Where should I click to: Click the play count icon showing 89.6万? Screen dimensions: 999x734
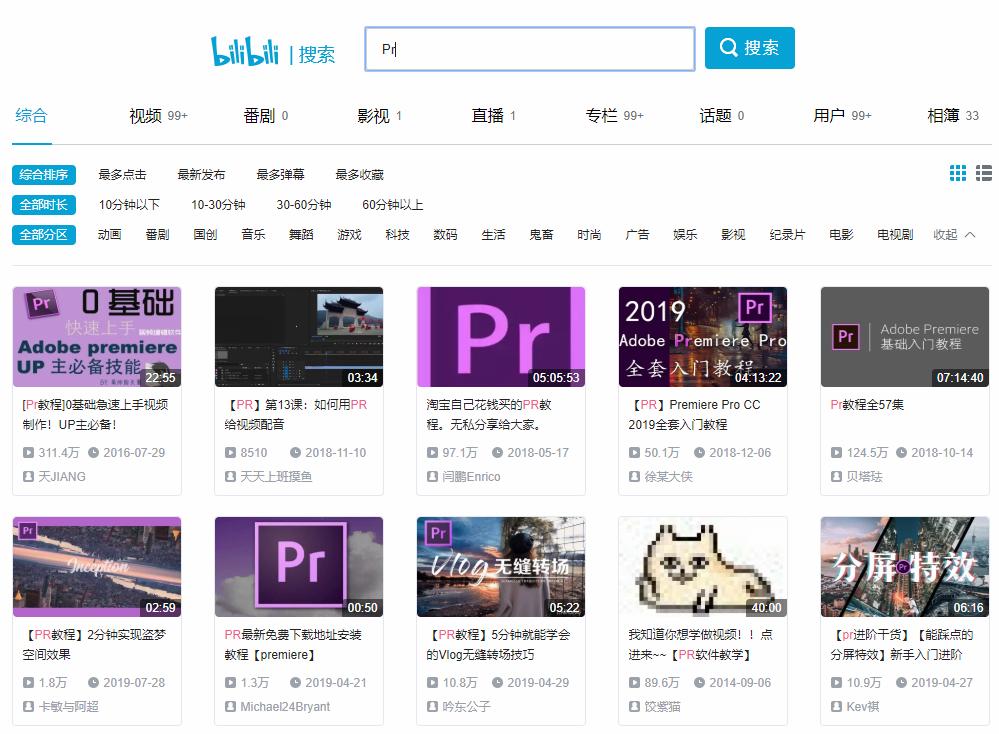633,685
